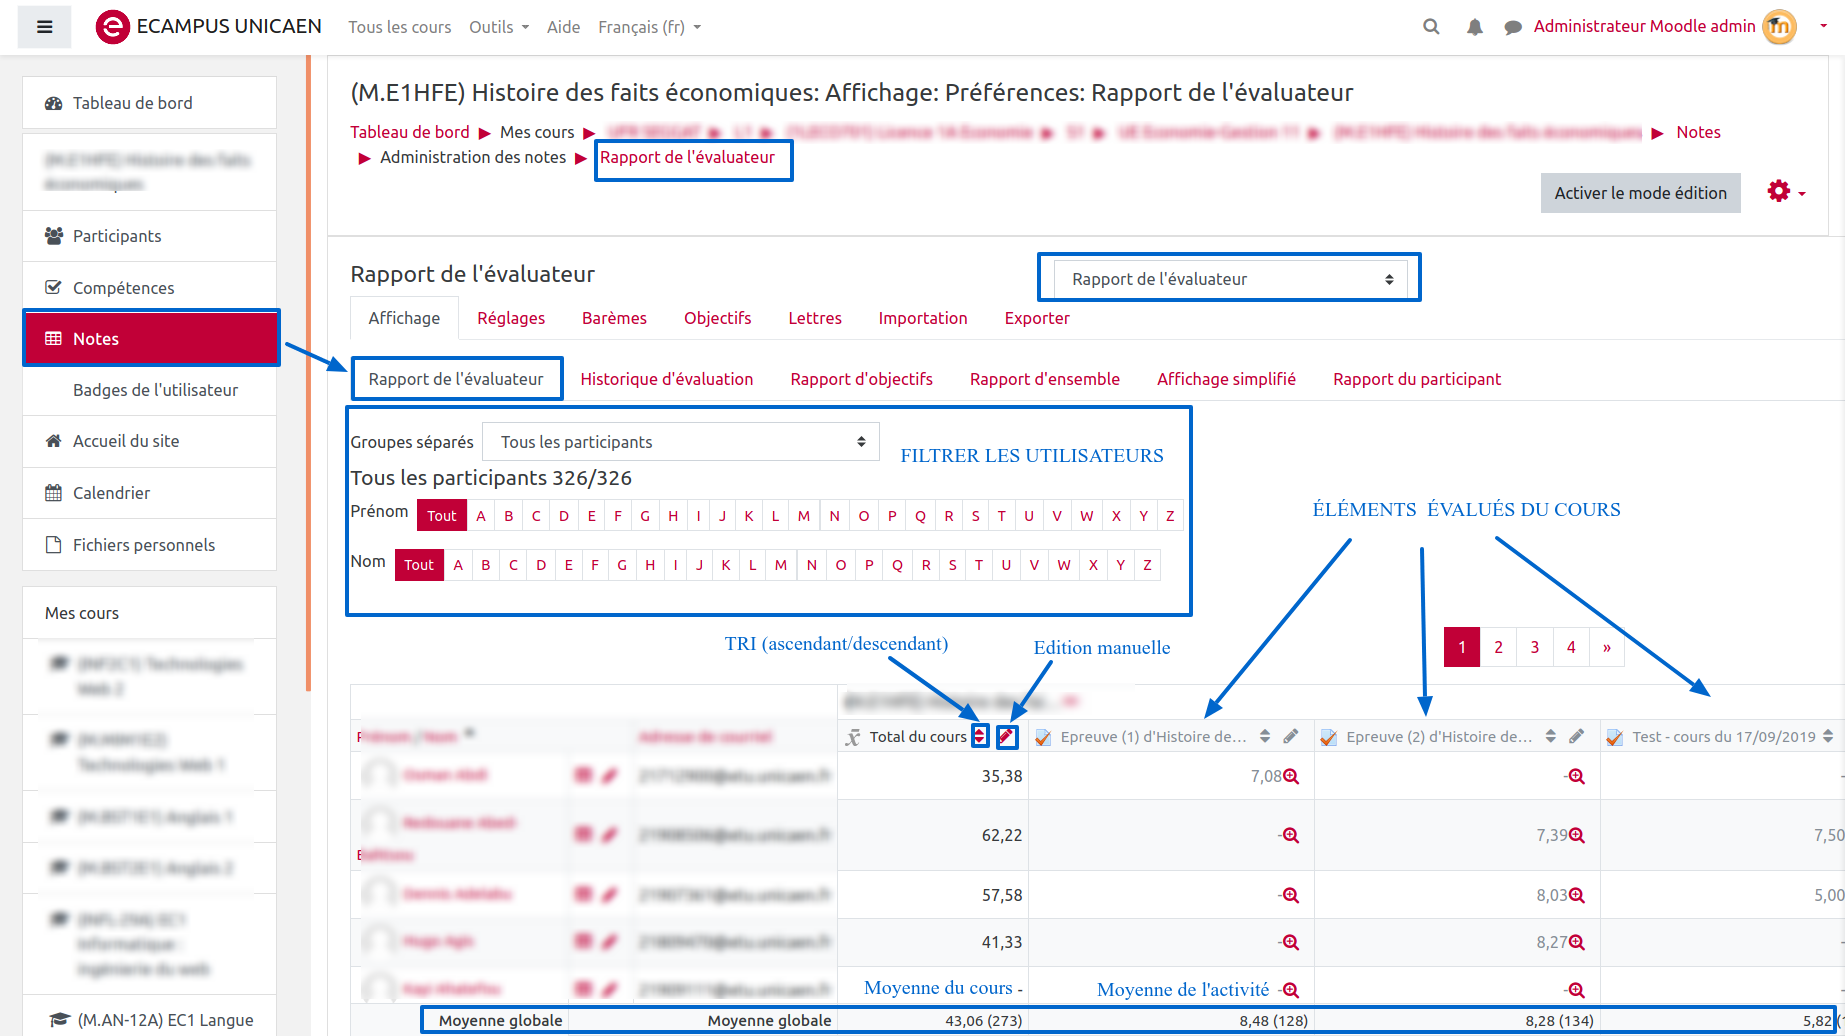1845x1036 pixels.
Task: Open grade analysis magnifier next to 7,08
Action: pos(1291,777)
